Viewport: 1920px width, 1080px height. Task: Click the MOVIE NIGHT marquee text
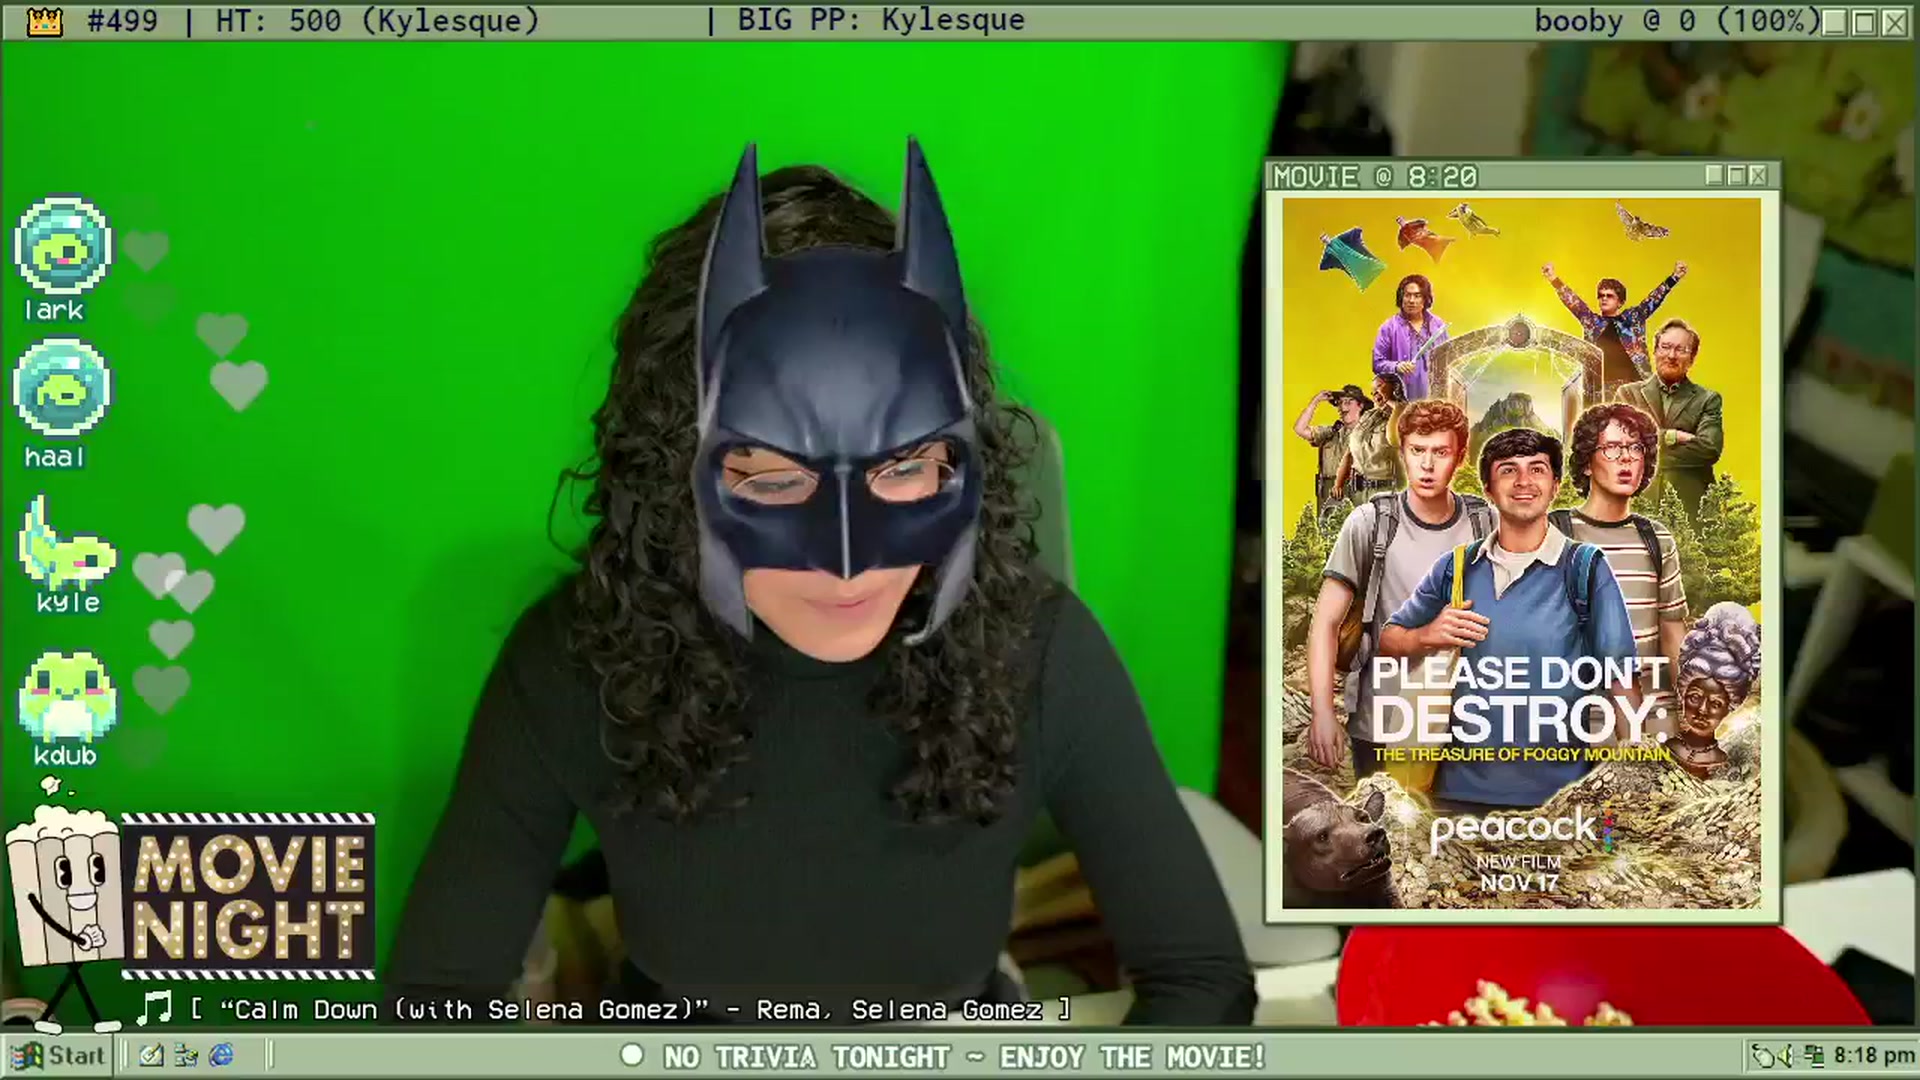point(248,897)
